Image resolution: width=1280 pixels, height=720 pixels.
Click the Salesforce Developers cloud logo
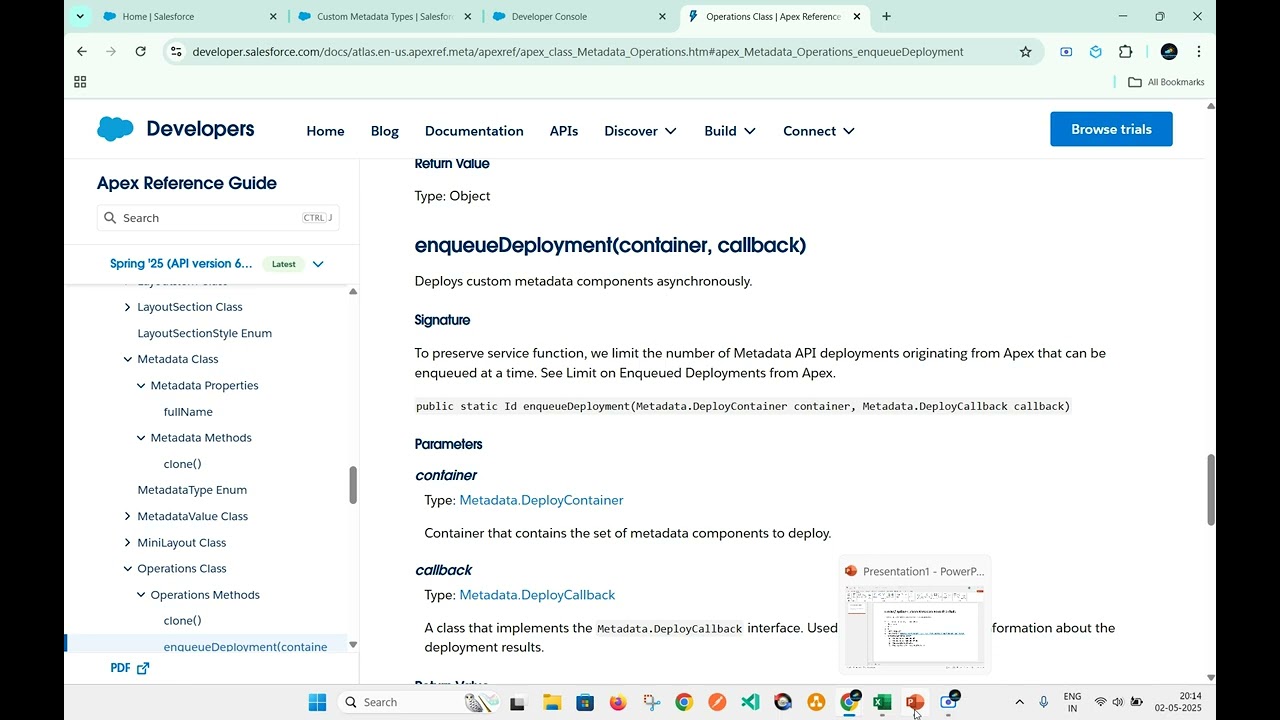coord(115,129)
